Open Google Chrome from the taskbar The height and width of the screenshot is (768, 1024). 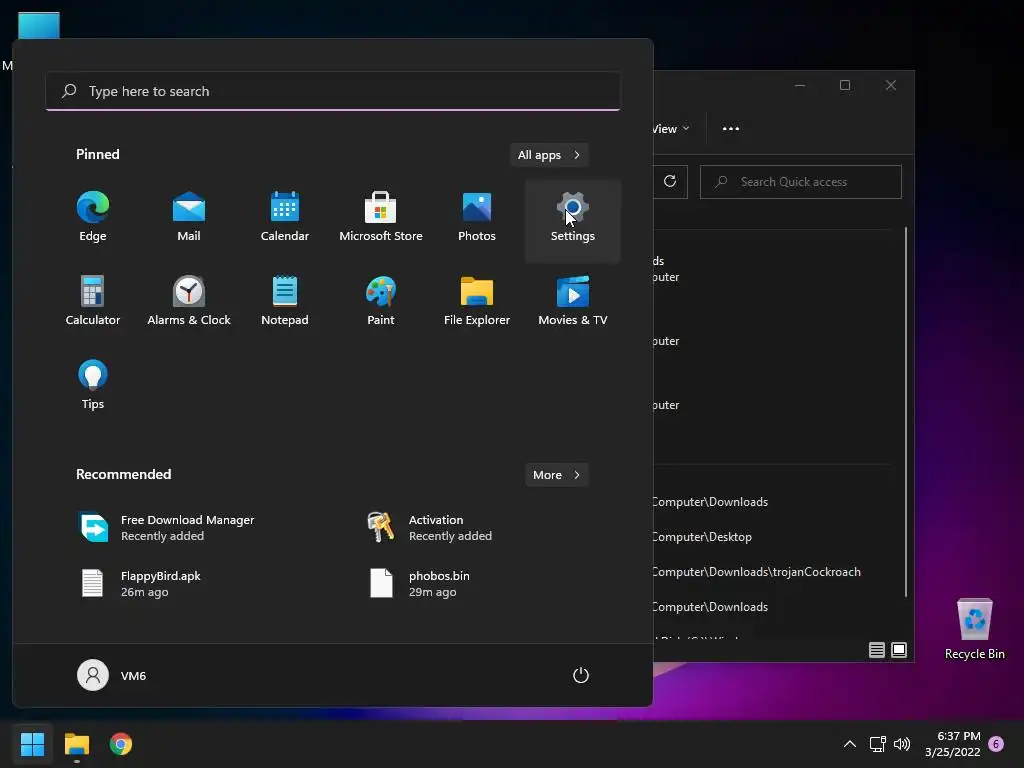coord(121,744)
